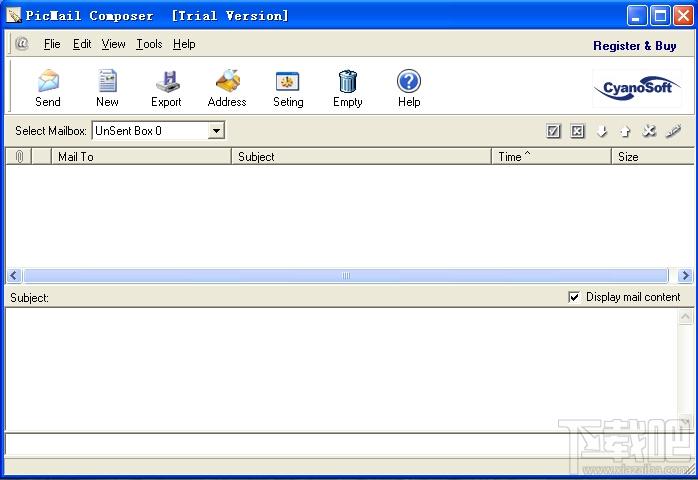Image resolution: width=698 pixels, height=480 pixels.
Task: Click the Help question mark icon
Action: (409, 89)
